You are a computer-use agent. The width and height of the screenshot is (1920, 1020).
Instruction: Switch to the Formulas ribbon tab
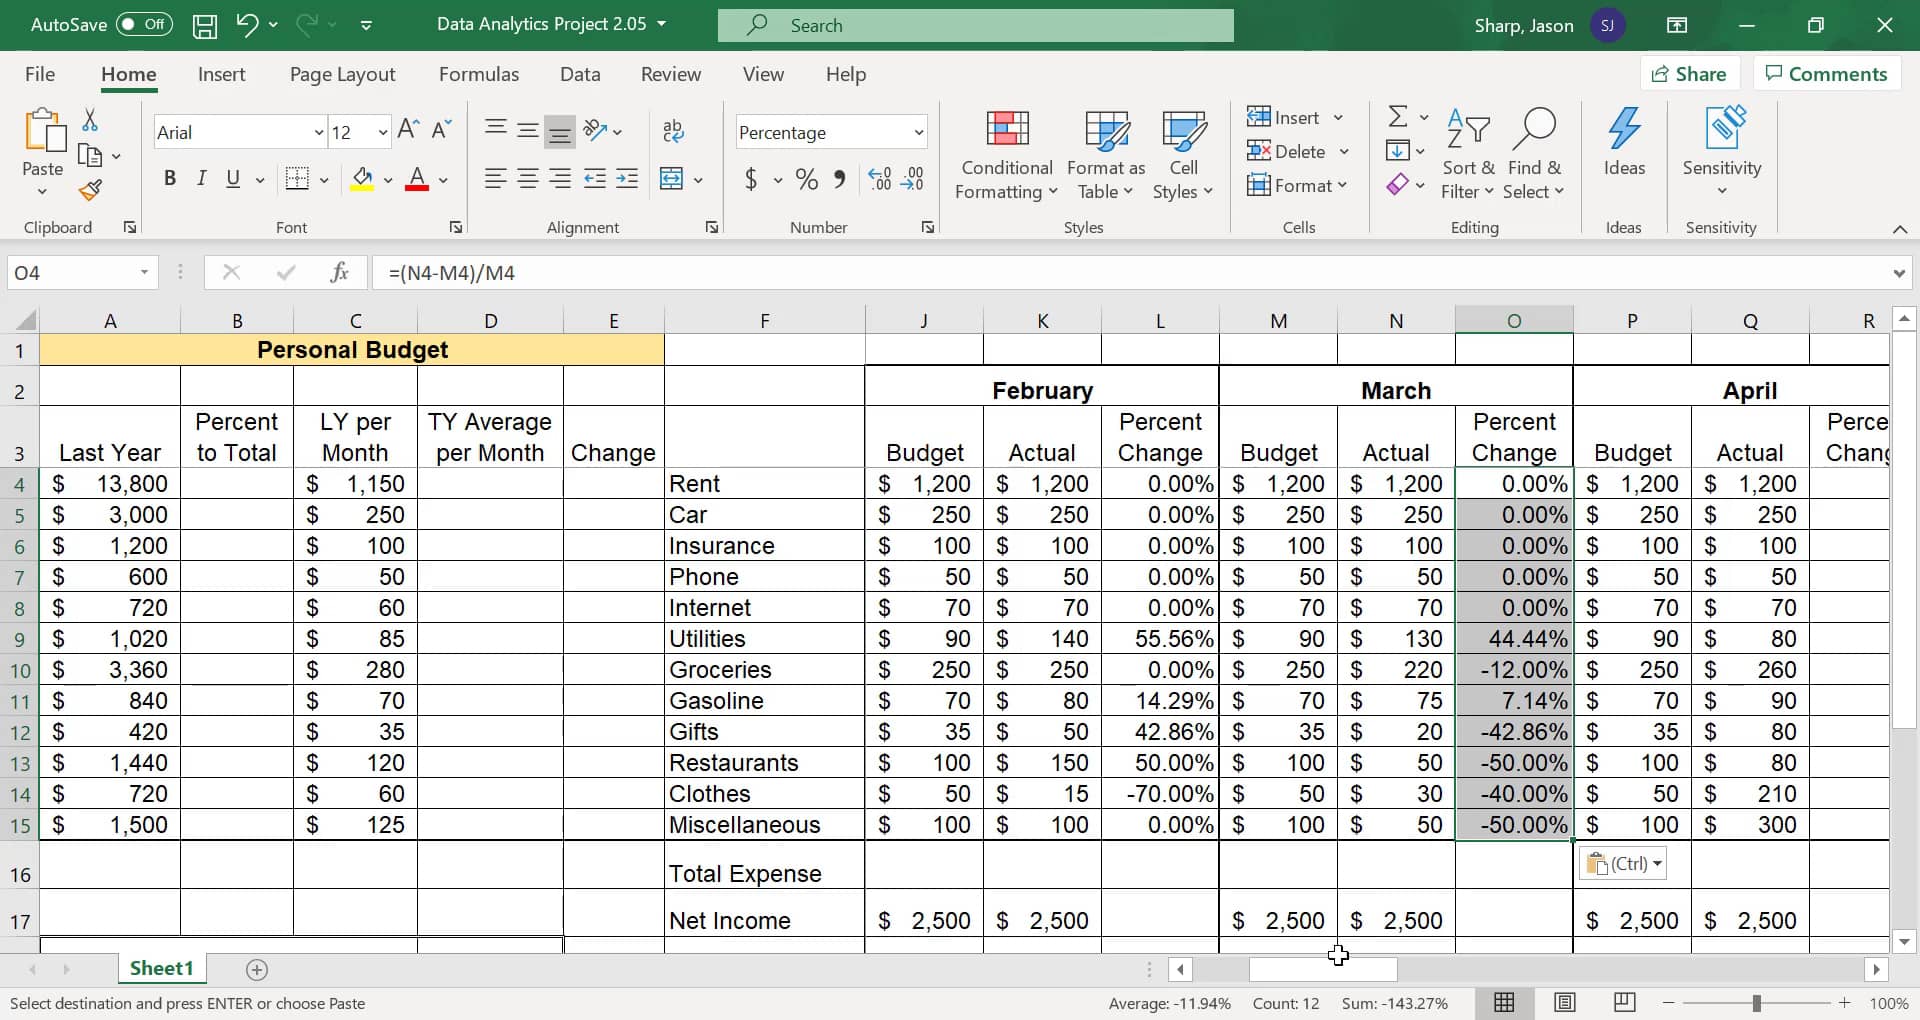[x=478, y=74]
